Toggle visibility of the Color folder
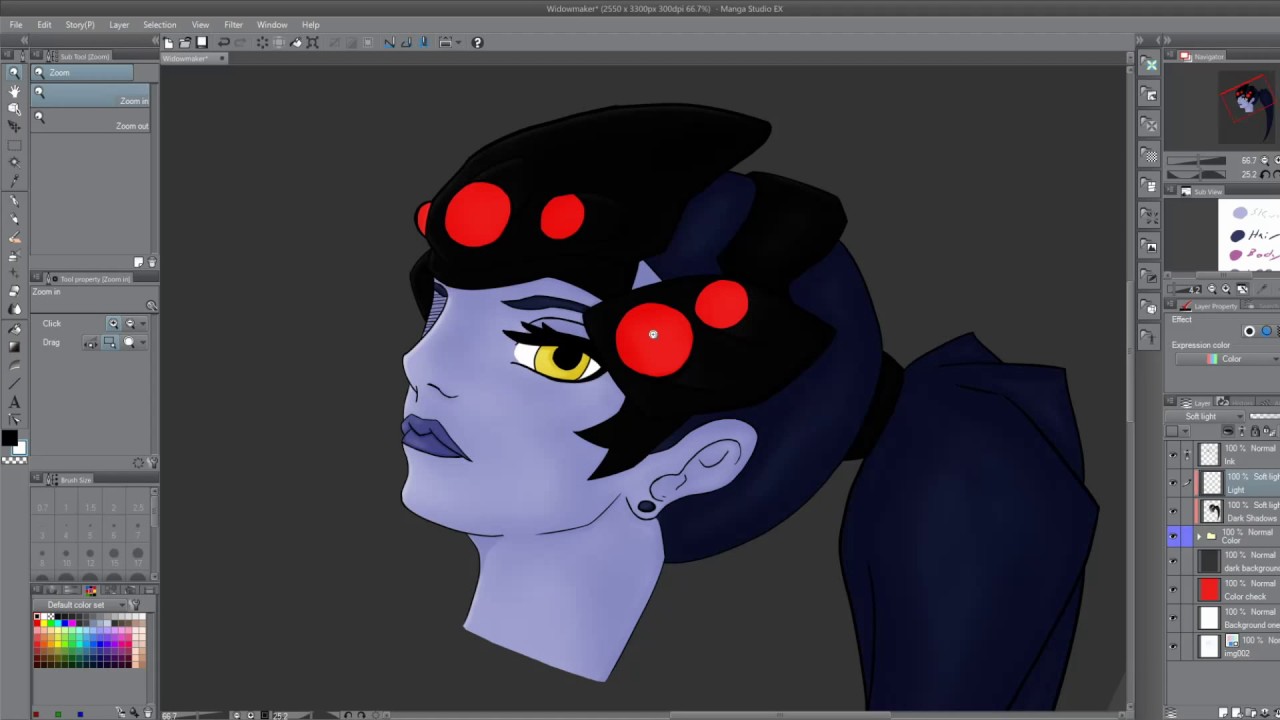This screenshot has height=720, width=1280. click(x=1173, y=537)
